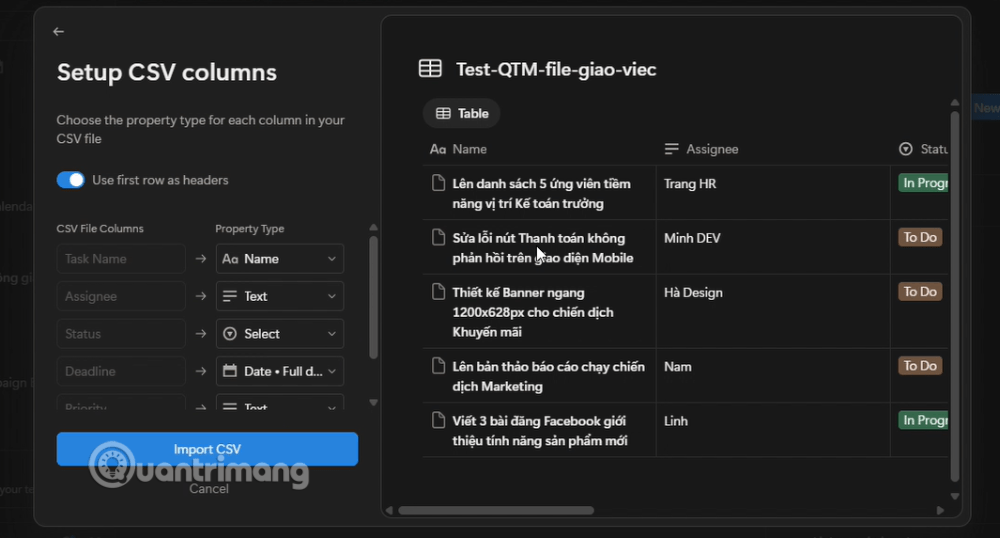Click preview vertical scrollbar down arrow
The height and width of the screenshot is (538, 1000).
(x=955, y=496)
